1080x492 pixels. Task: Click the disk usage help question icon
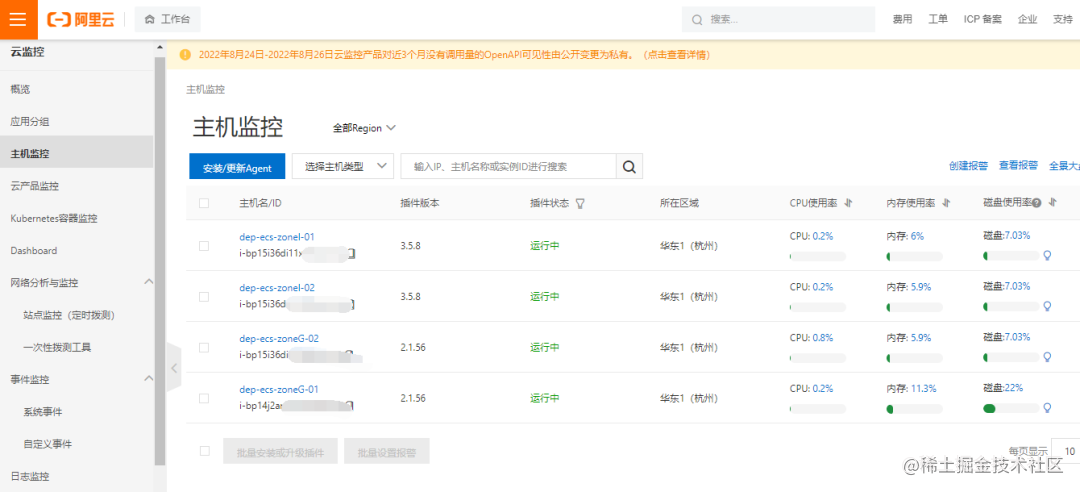pos(1036,203)
